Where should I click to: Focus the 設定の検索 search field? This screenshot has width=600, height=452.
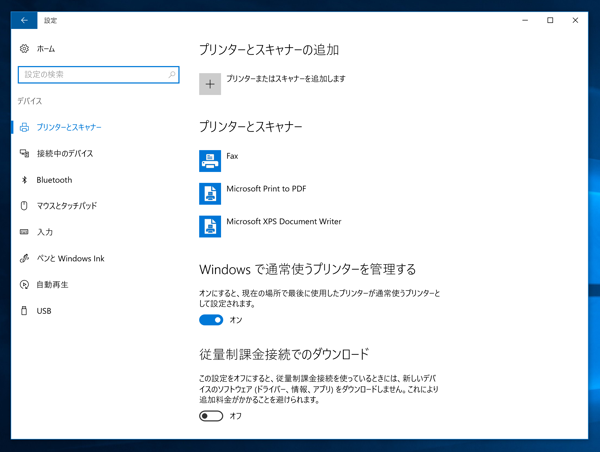pyautogui.click(x=99, y=75)
